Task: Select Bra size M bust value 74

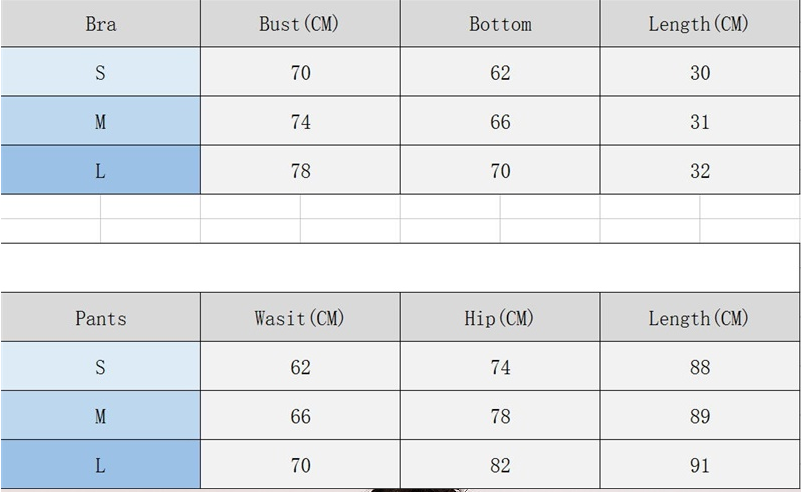Action: pyautogui.click(x=300, y=121)
